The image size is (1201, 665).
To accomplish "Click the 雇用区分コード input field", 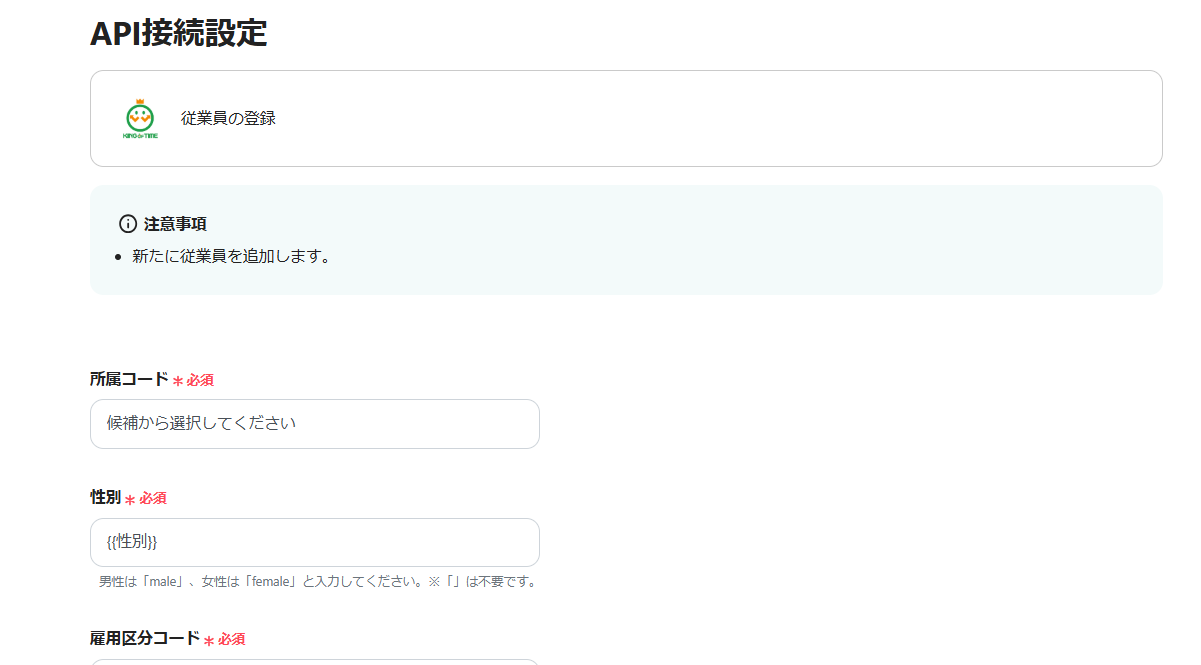I will pyautogui.click(x=315, y=661).
